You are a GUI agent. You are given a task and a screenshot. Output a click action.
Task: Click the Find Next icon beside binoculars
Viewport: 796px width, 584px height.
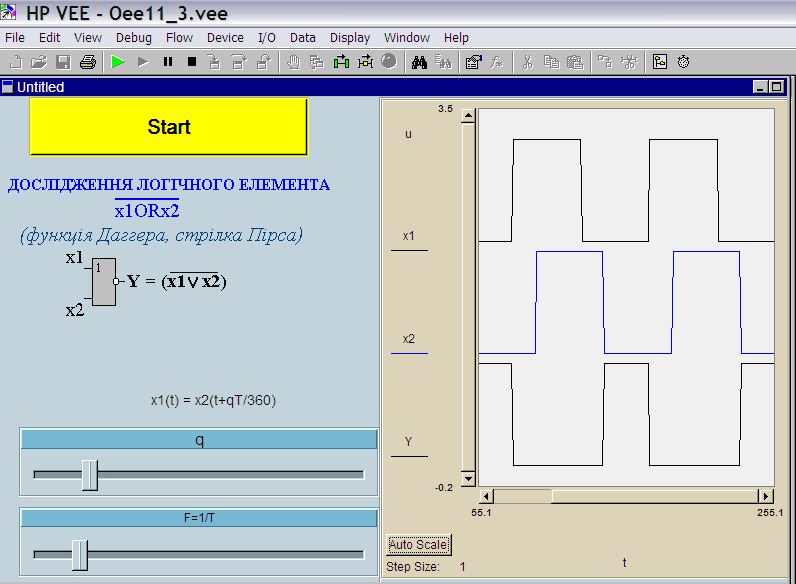(x=443, y=62)
